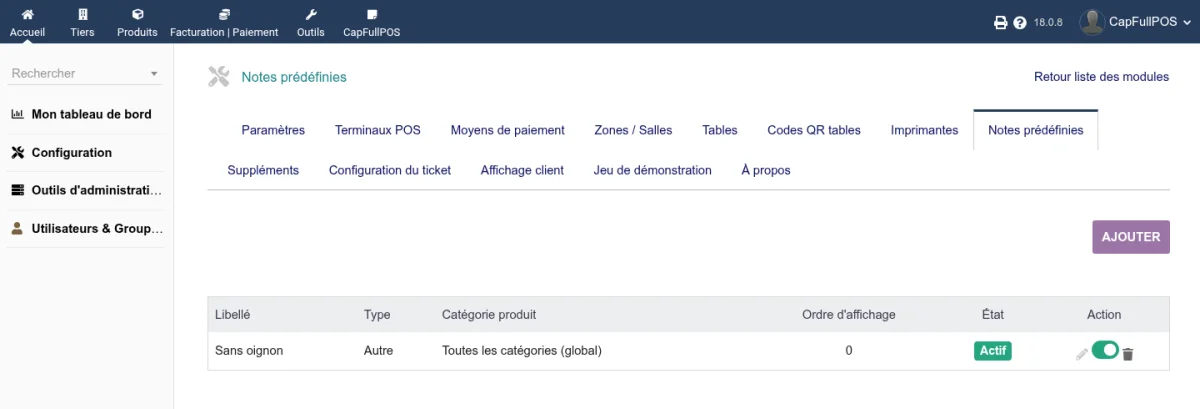Click the Ordre d'affichage column header

[x=849, y=314]
